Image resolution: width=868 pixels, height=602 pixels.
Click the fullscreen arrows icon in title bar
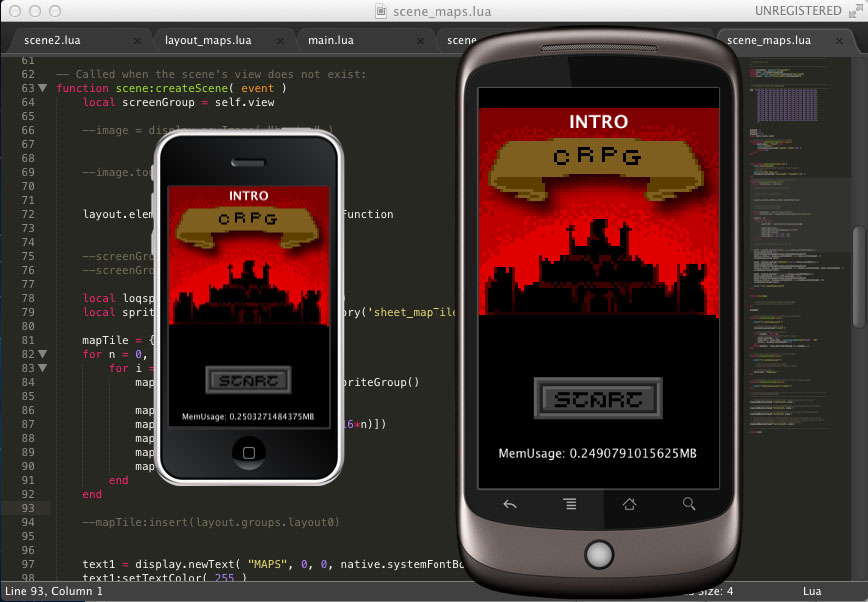tap(855, 11)
